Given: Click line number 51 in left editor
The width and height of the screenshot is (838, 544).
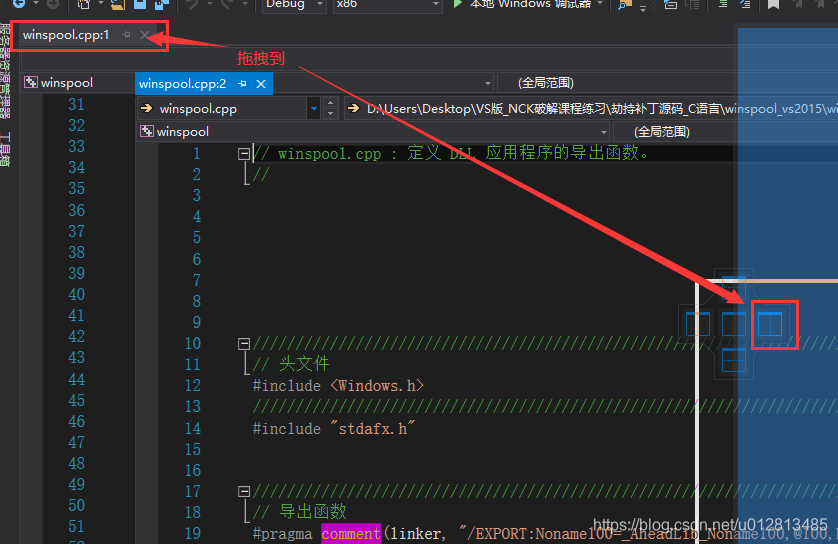Looking at the screenshot, I should point(76,527).
